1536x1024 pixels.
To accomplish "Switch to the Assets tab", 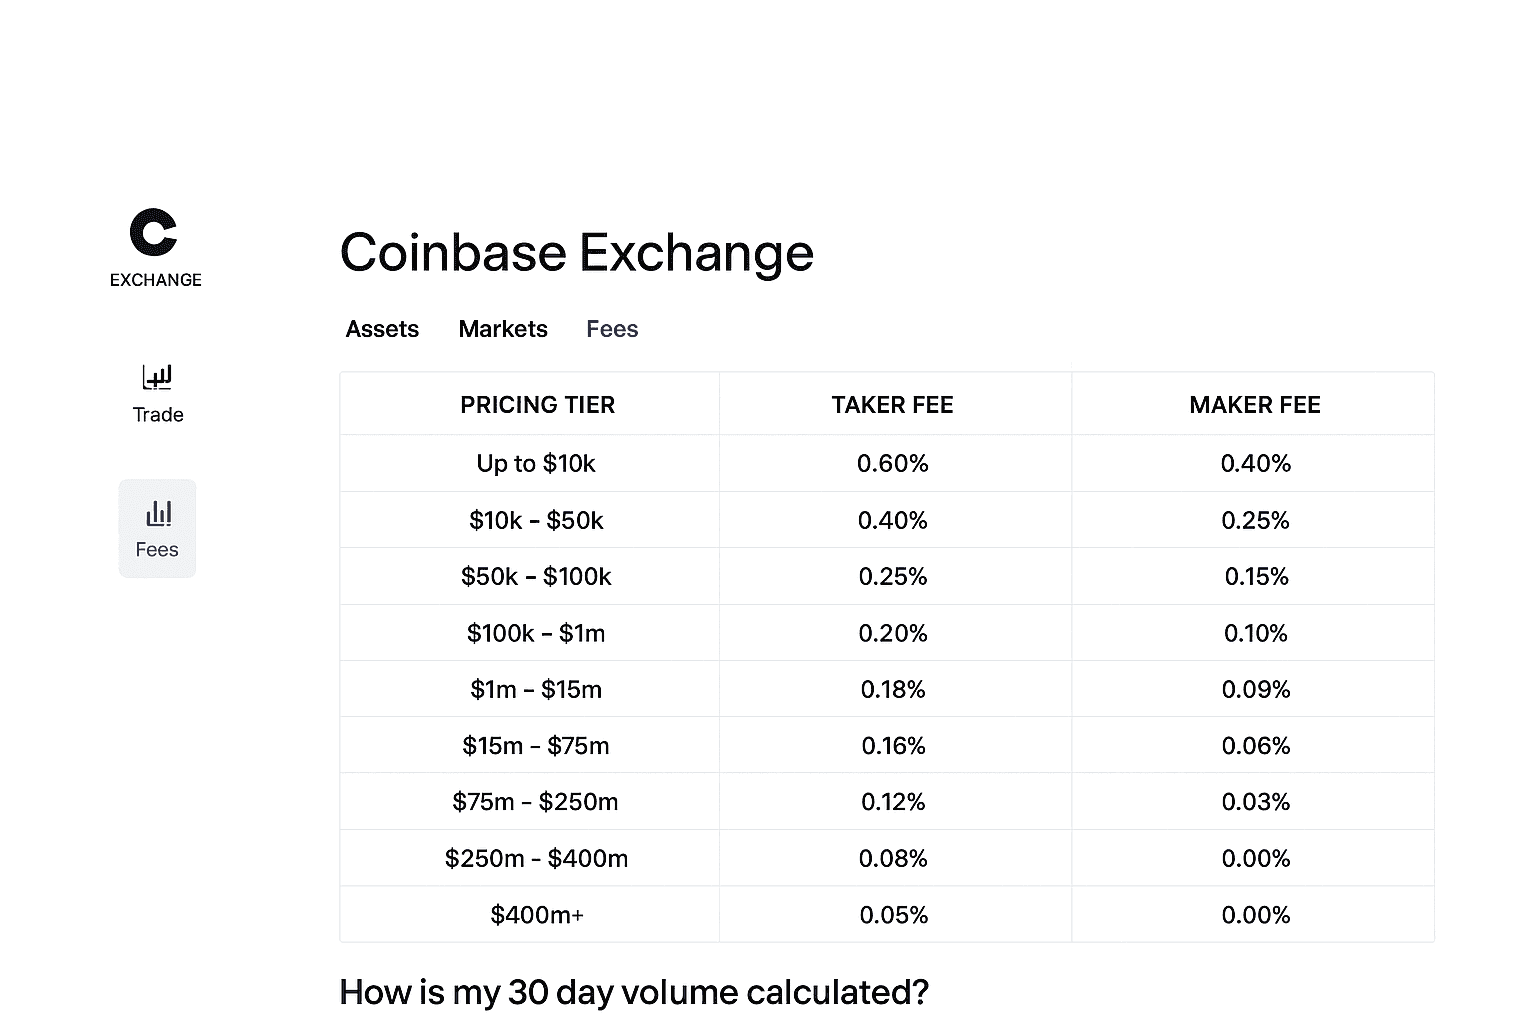I will 382,329.
